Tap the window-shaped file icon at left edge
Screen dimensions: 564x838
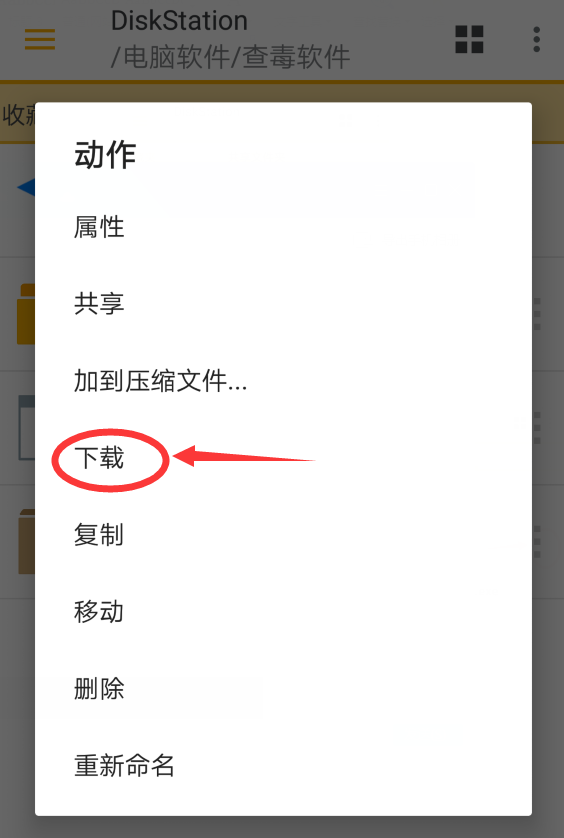(x=27, y=428)
